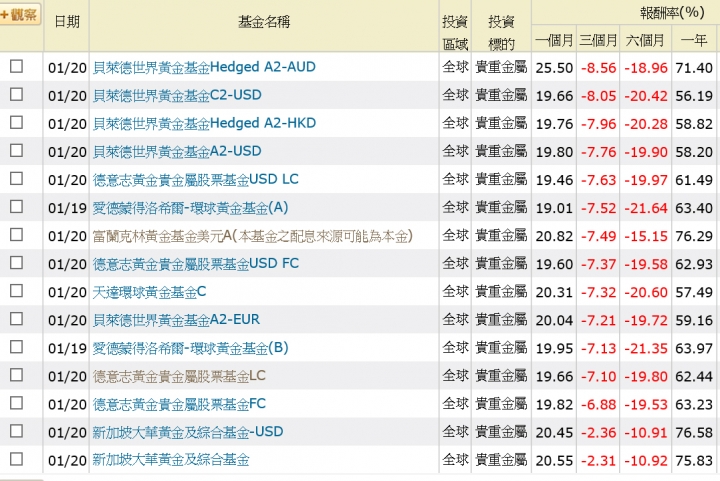
Task: Tick checkbox for 貝萊德世界黃金基金A2-USD
Action: click(17, 151)
